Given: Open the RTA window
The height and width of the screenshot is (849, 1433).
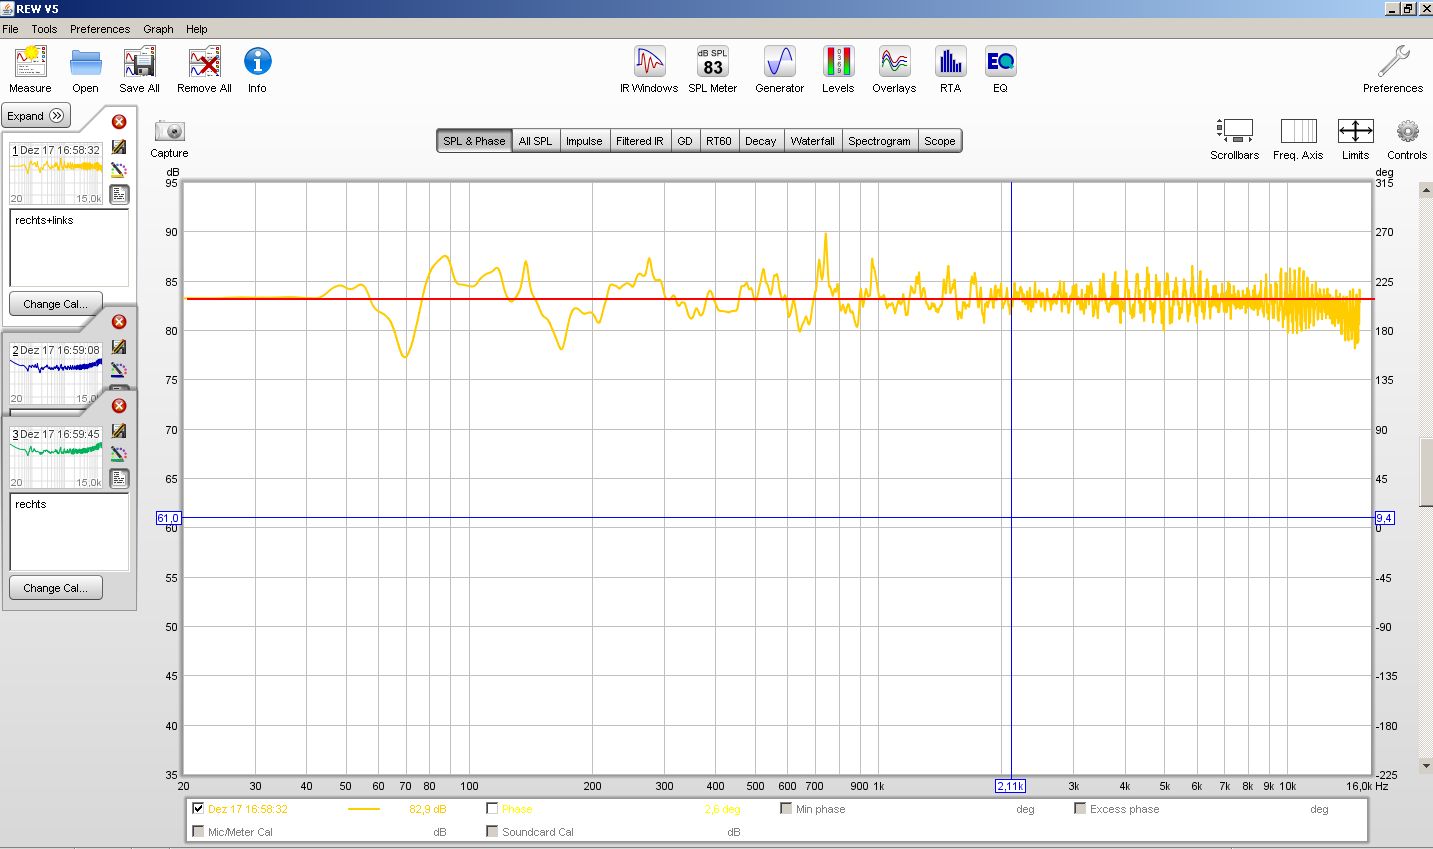Looking at the screenshot, I should tap(950, 70).
